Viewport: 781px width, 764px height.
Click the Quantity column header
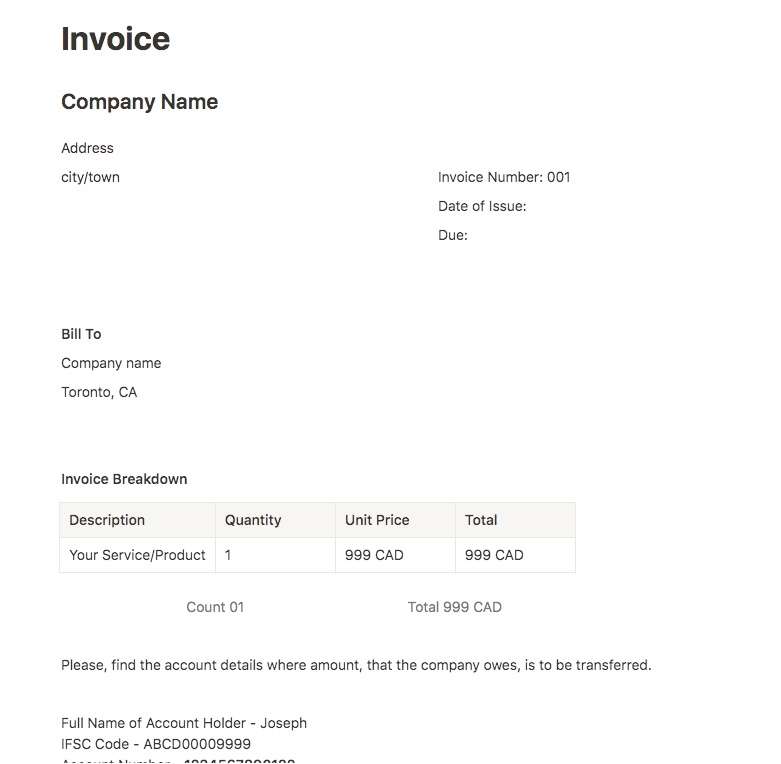pos(275,520)
